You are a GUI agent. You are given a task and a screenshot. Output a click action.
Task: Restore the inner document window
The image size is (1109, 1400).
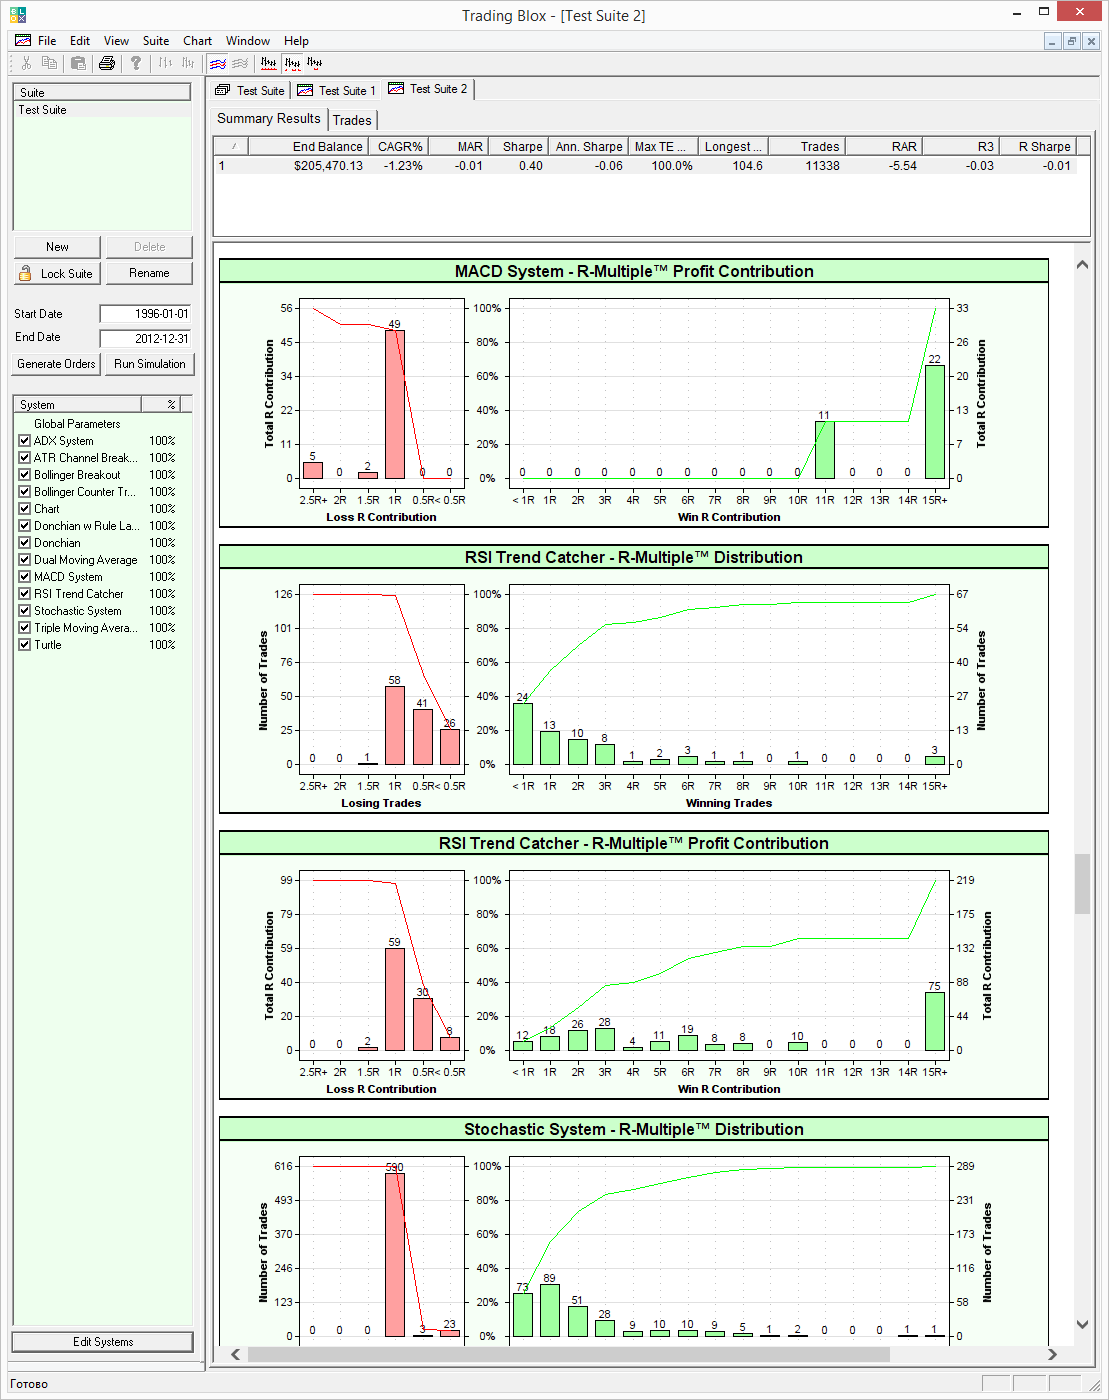pos(1071,41)
